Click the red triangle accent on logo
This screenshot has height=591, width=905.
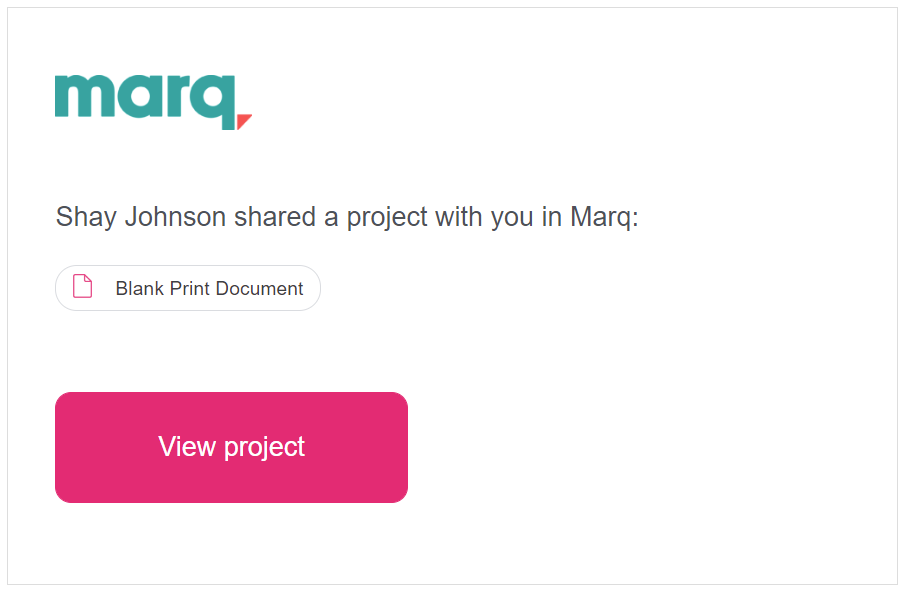pos(244,121)
